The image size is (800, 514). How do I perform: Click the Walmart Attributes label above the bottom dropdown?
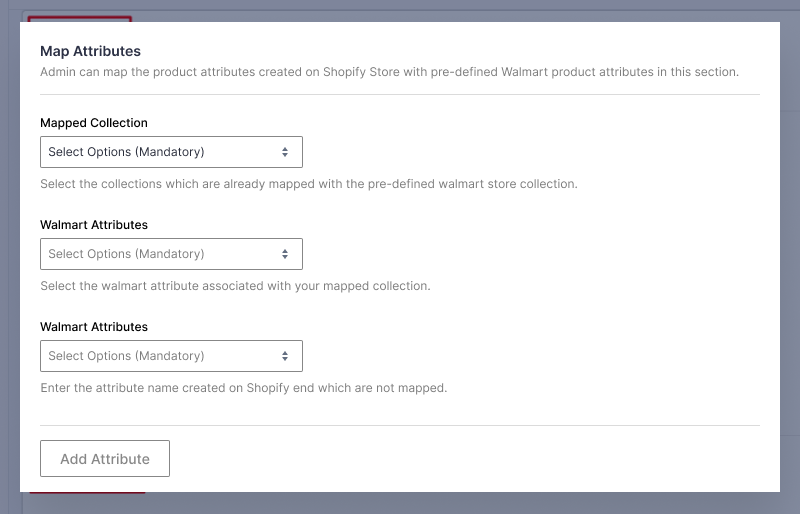(x=94, y=327)
